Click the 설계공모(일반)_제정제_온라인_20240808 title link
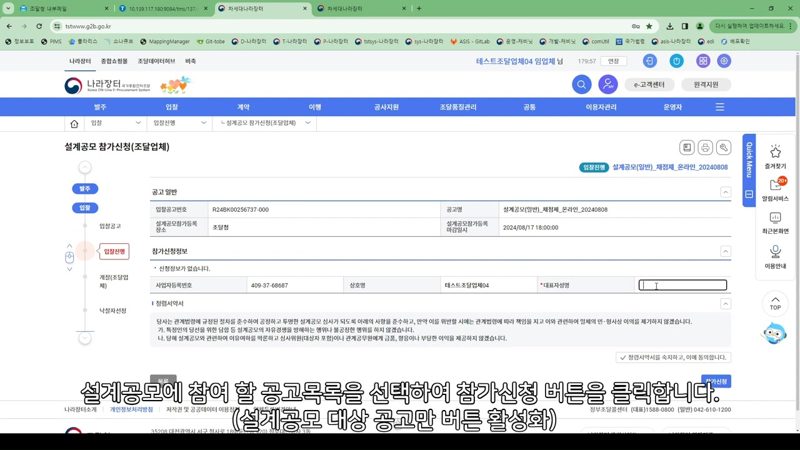The width and height of the screenshot is (800, 450). [x=670, y=167]
